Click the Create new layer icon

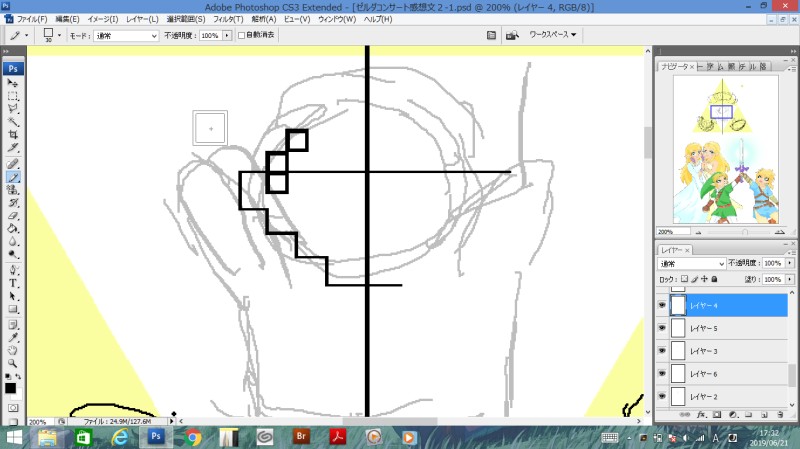coord(764,415)
